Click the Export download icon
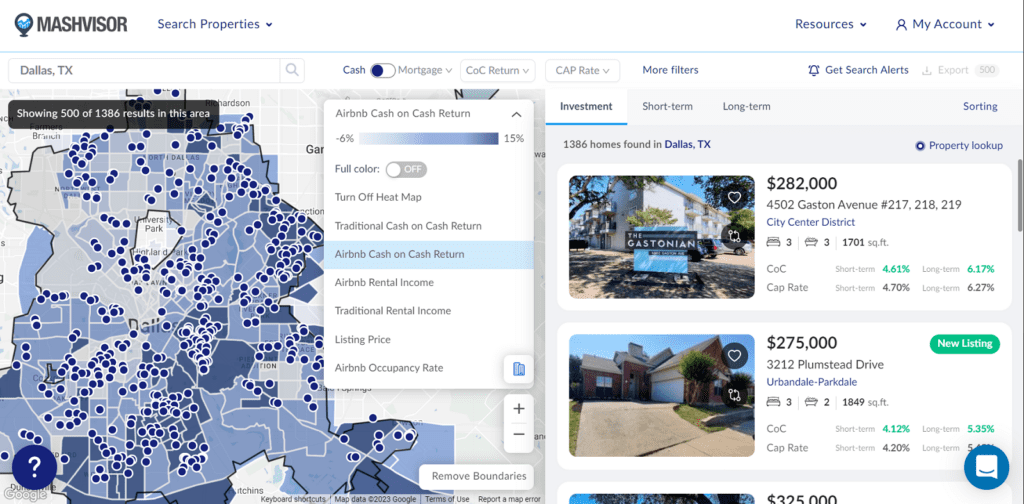 coord(926,70)
